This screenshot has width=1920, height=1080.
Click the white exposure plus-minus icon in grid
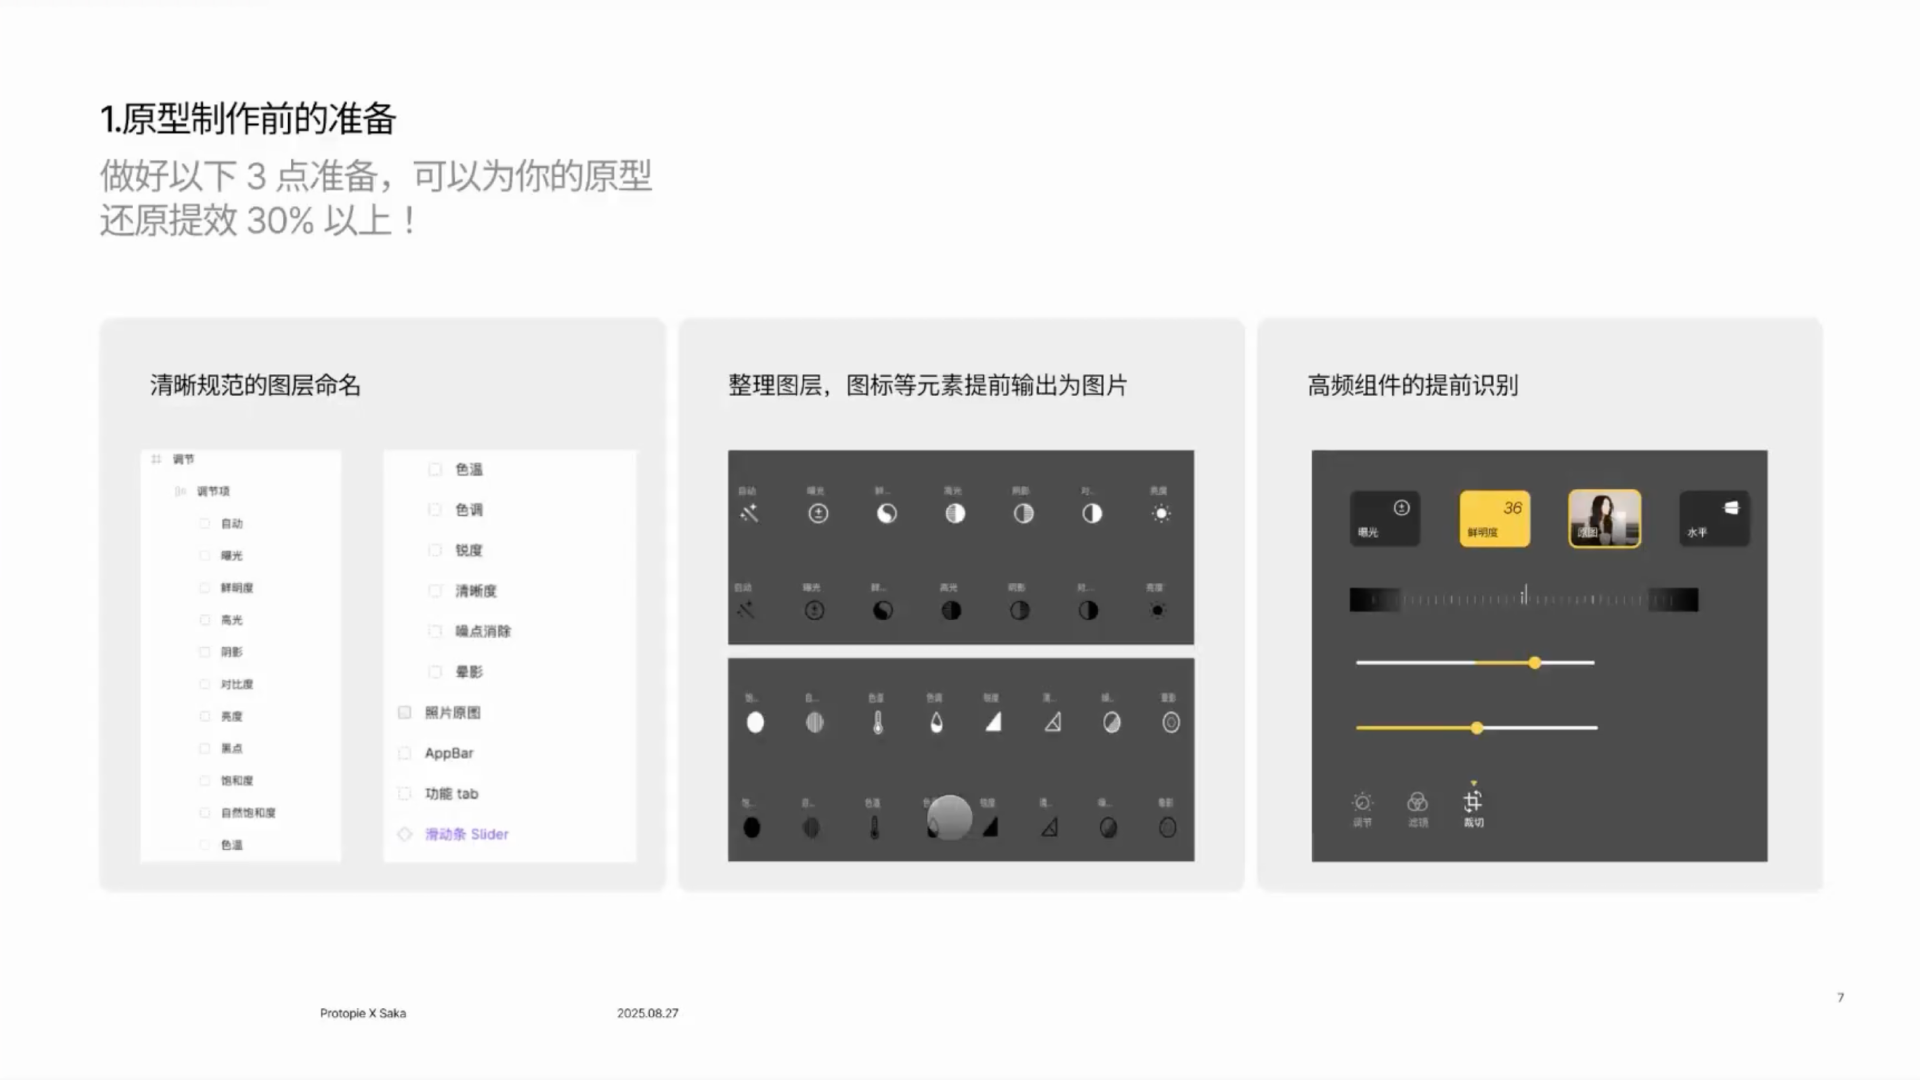pyautogui.click(x=818, y=514)
